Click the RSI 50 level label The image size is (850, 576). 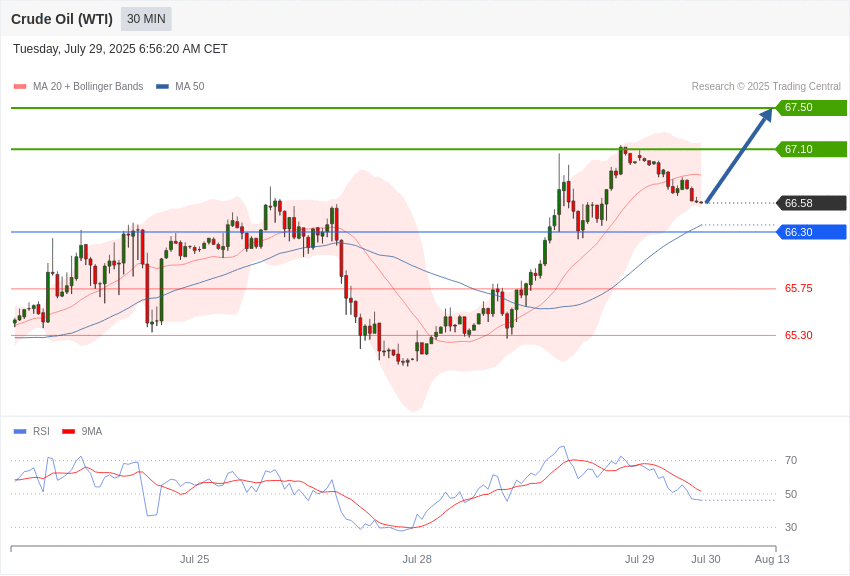[x=791, y=494]
